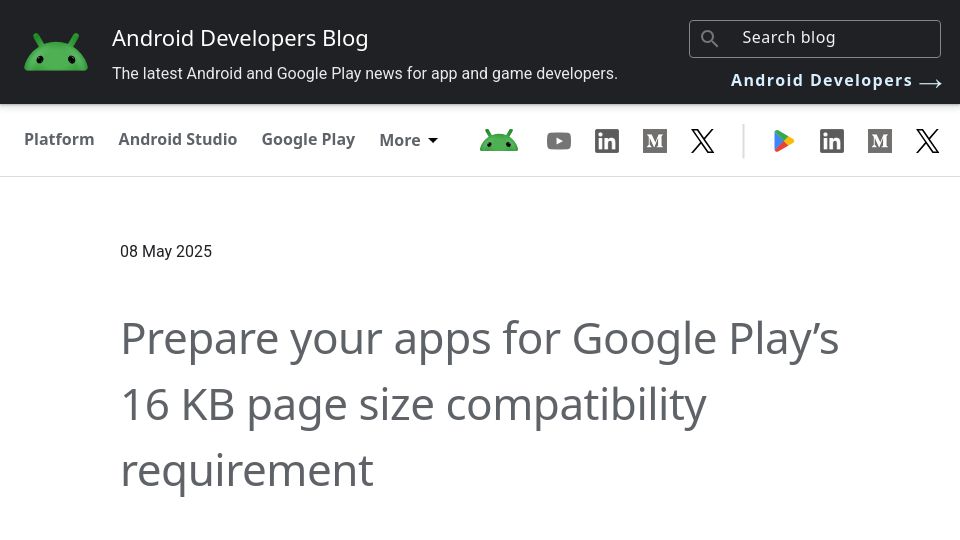
Task: Open the Android LinkedIn icon left of divider
Action: coord(607,141)
